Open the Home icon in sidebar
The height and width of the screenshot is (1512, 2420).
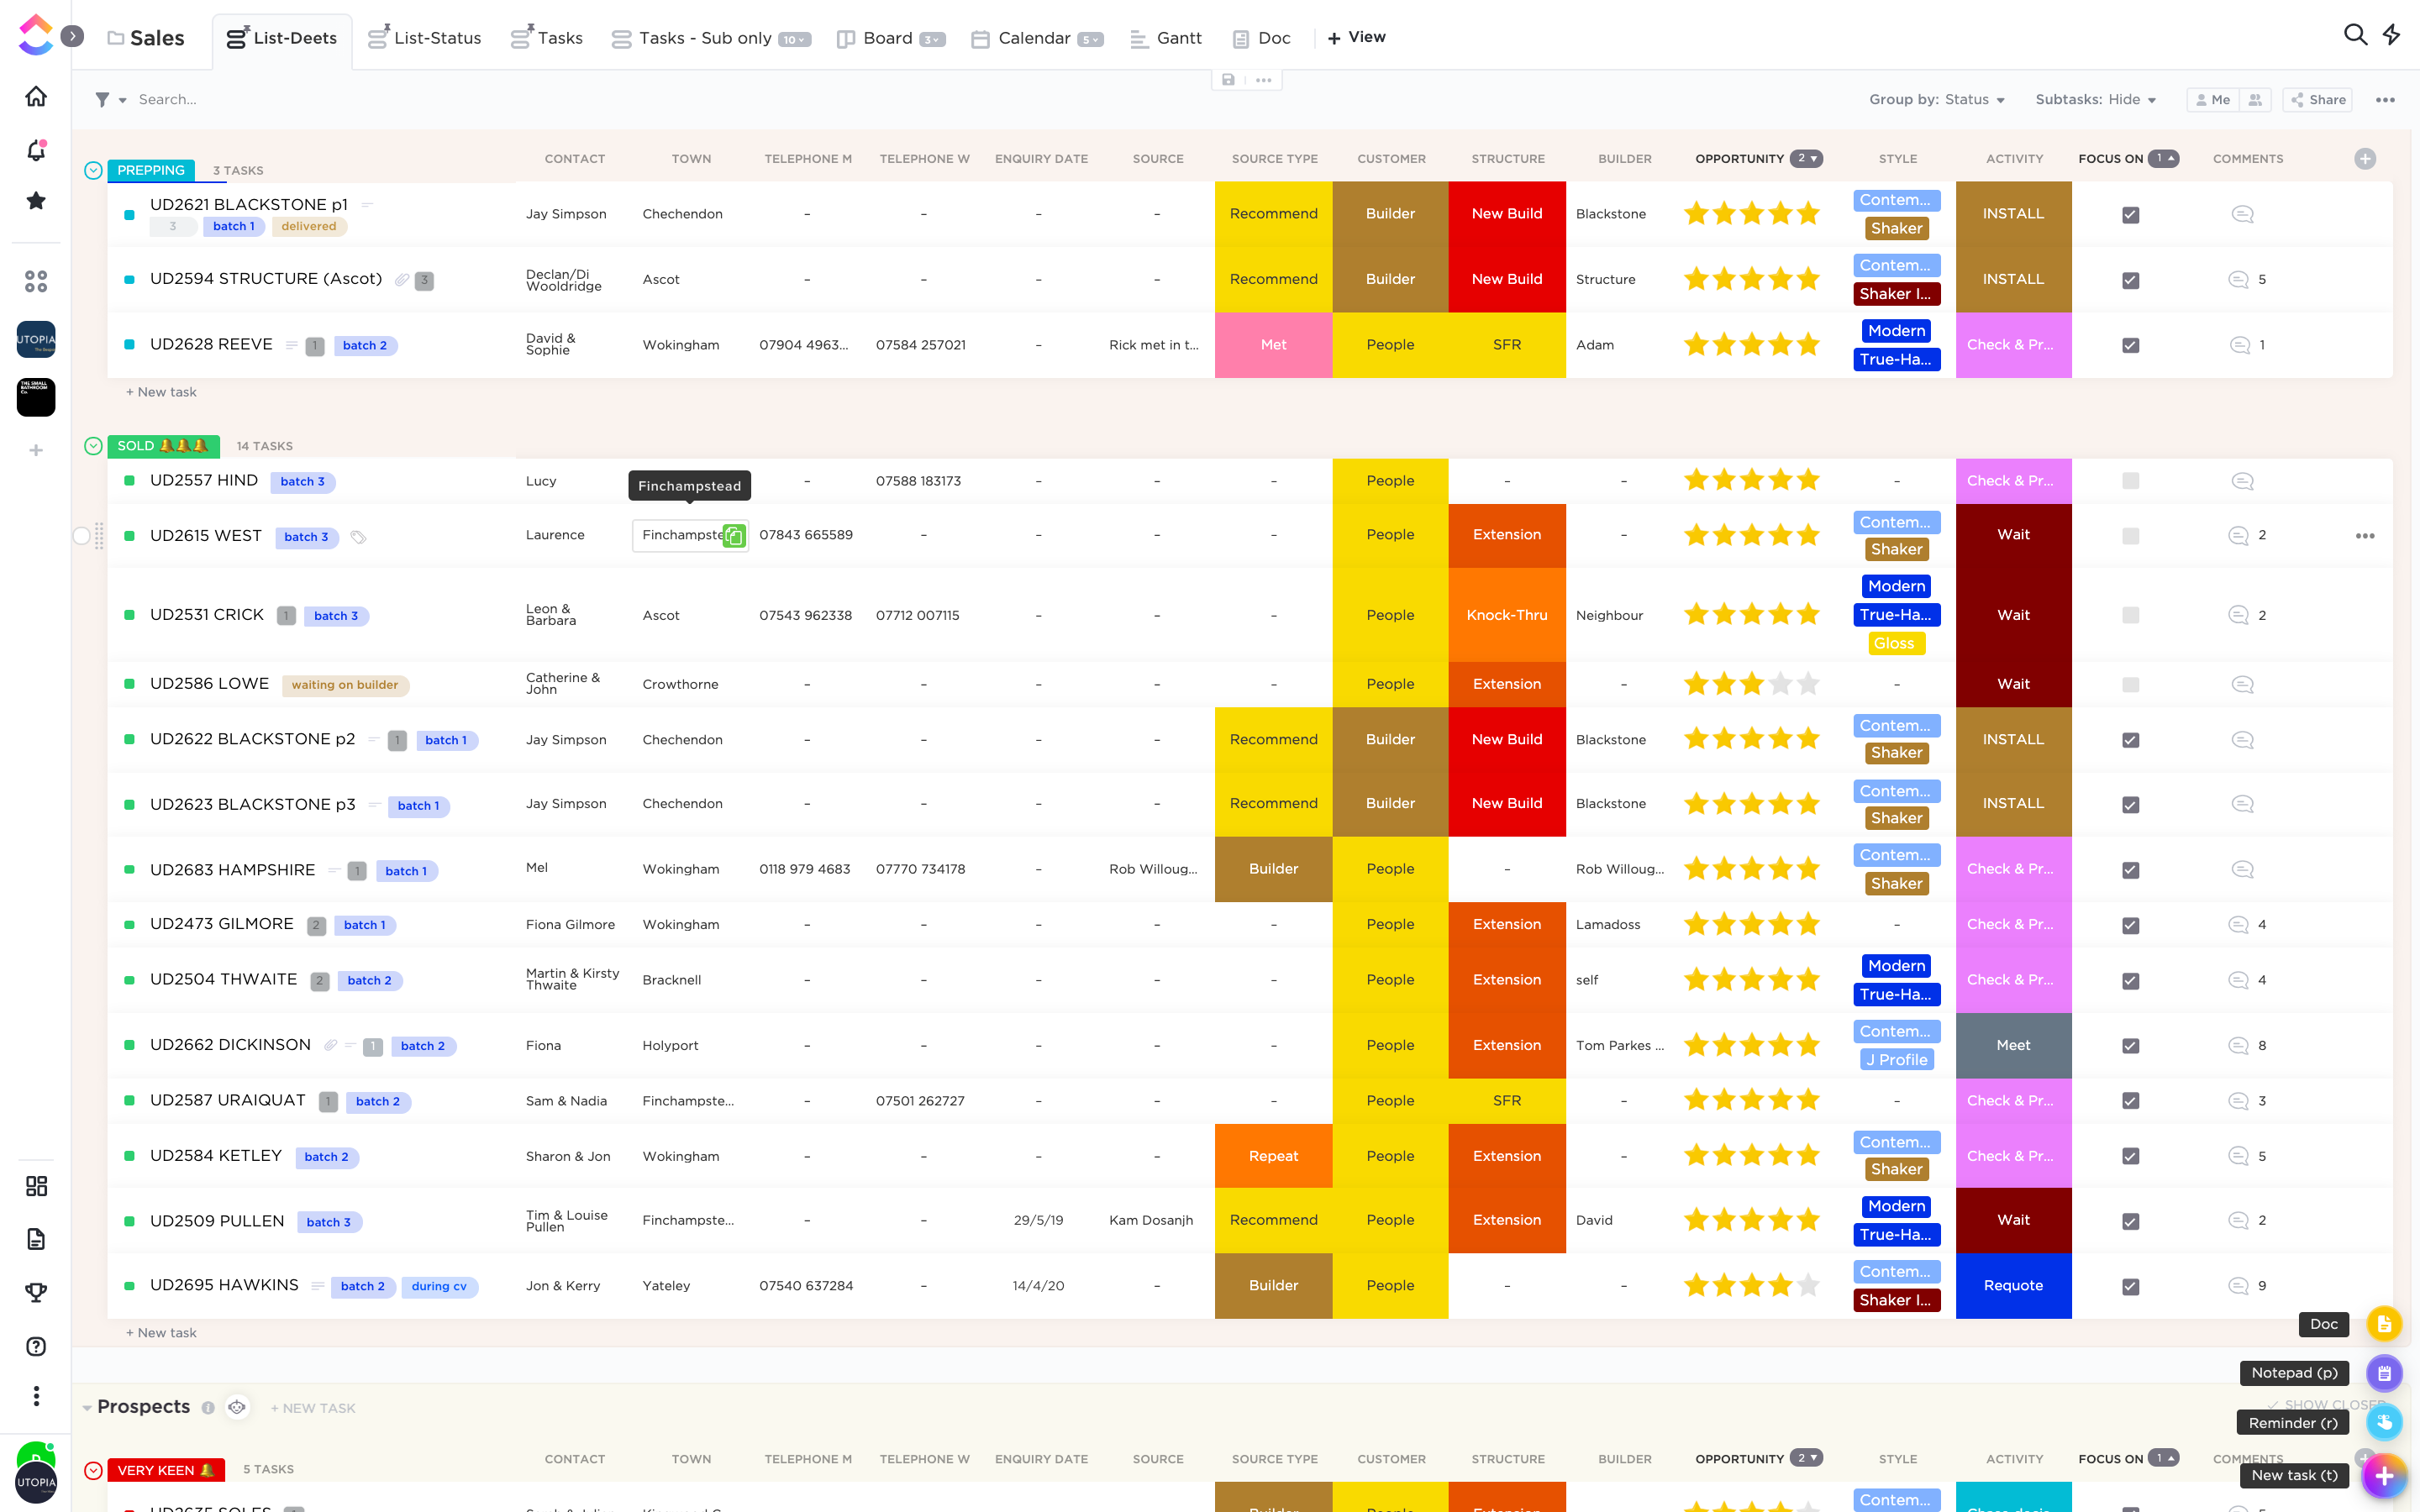click(x=36, y=96)
